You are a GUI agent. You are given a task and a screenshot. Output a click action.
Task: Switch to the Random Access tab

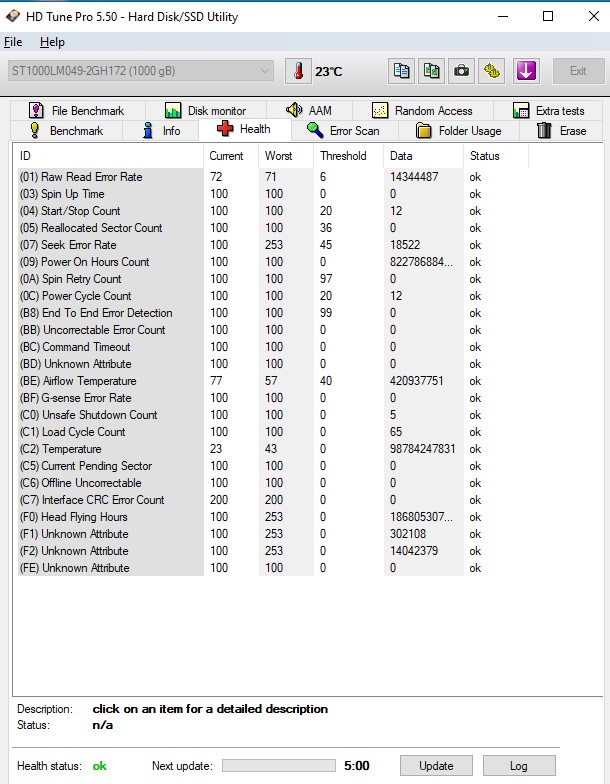point(423,110)
